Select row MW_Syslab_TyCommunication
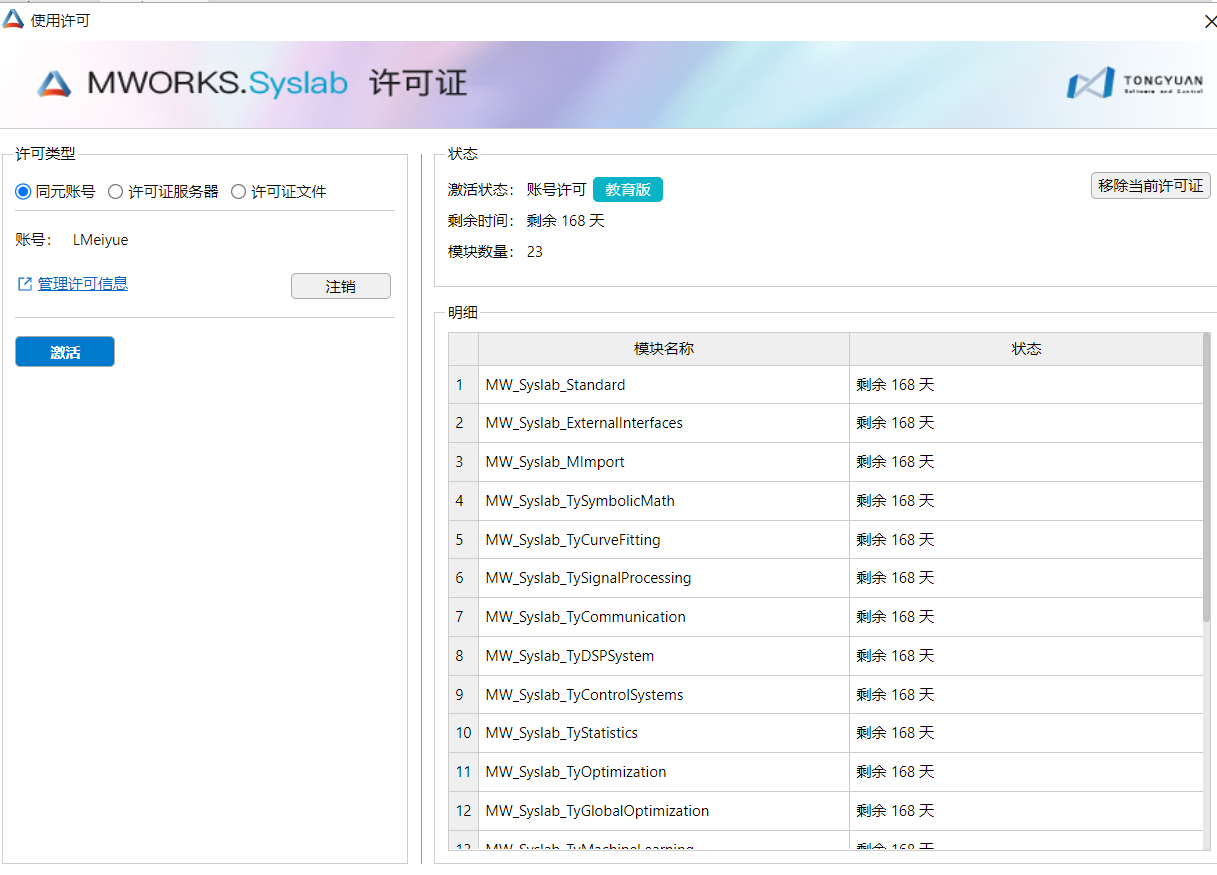Image resolution: width=1217 pixels, height=875 pixels. (826, 617)
